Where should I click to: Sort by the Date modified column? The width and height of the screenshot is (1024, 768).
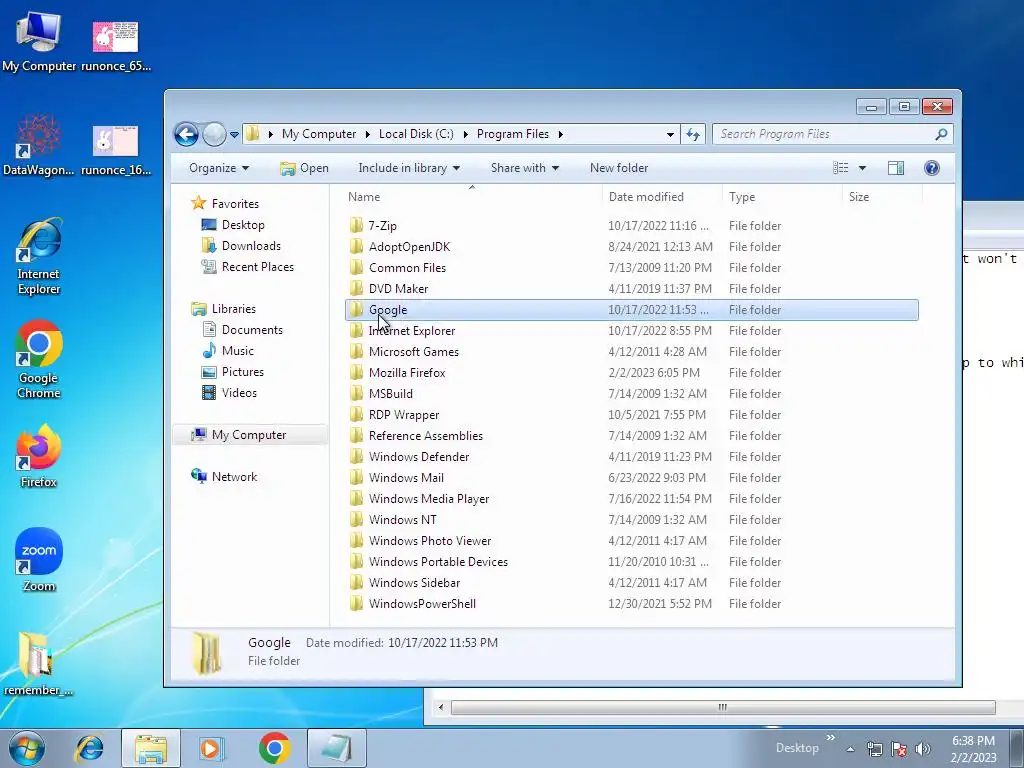click(662, 197)
